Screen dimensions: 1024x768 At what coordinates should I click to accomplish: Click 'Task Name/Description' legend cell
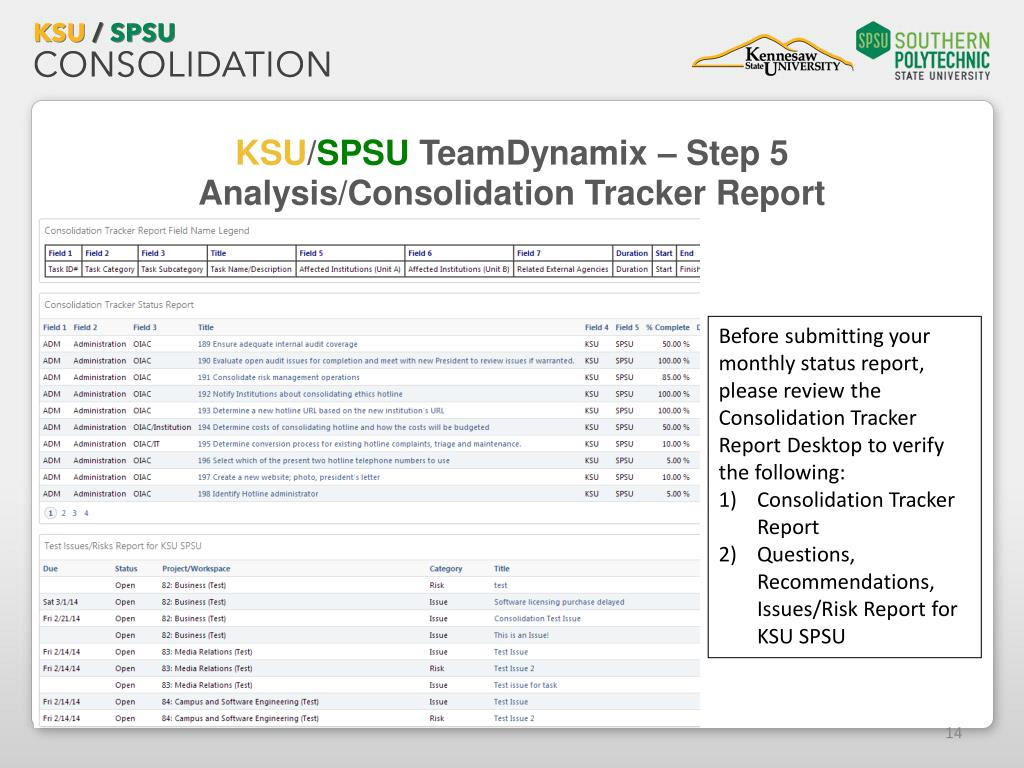click(251, 269)
